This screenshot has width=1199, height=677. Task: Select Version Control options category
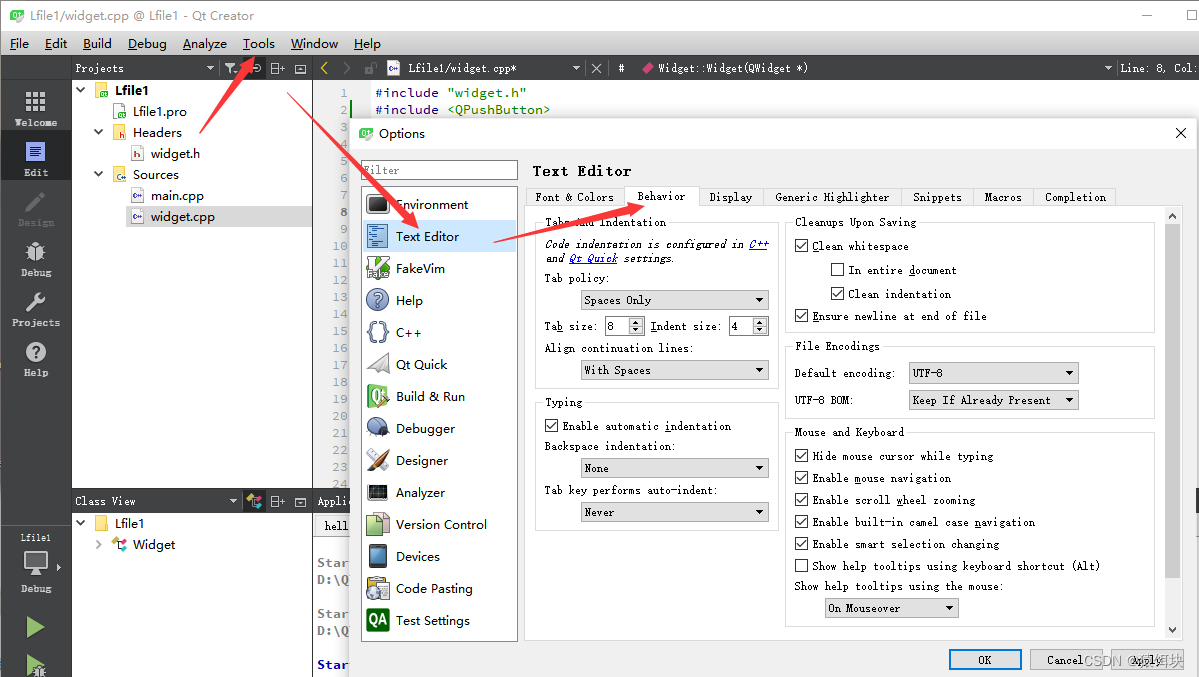[x=440, y=525]
